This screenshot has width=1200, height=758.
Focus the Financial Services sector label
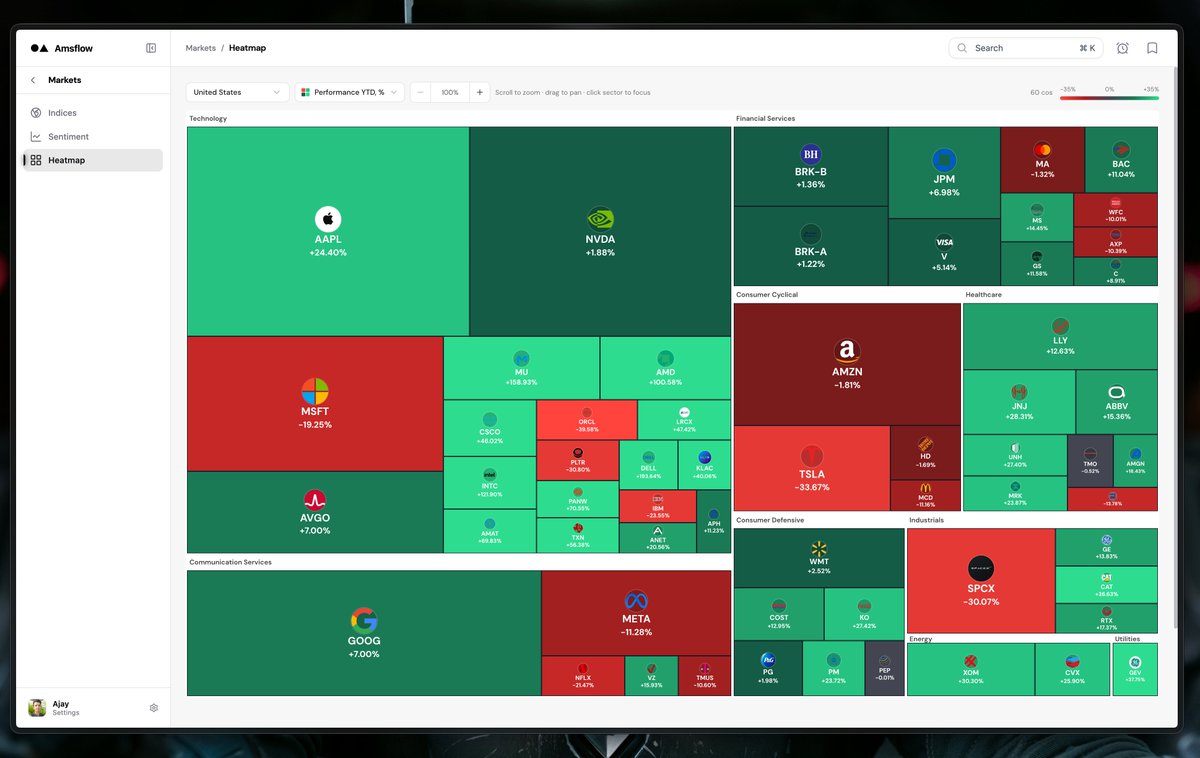[x=765, y=119]
